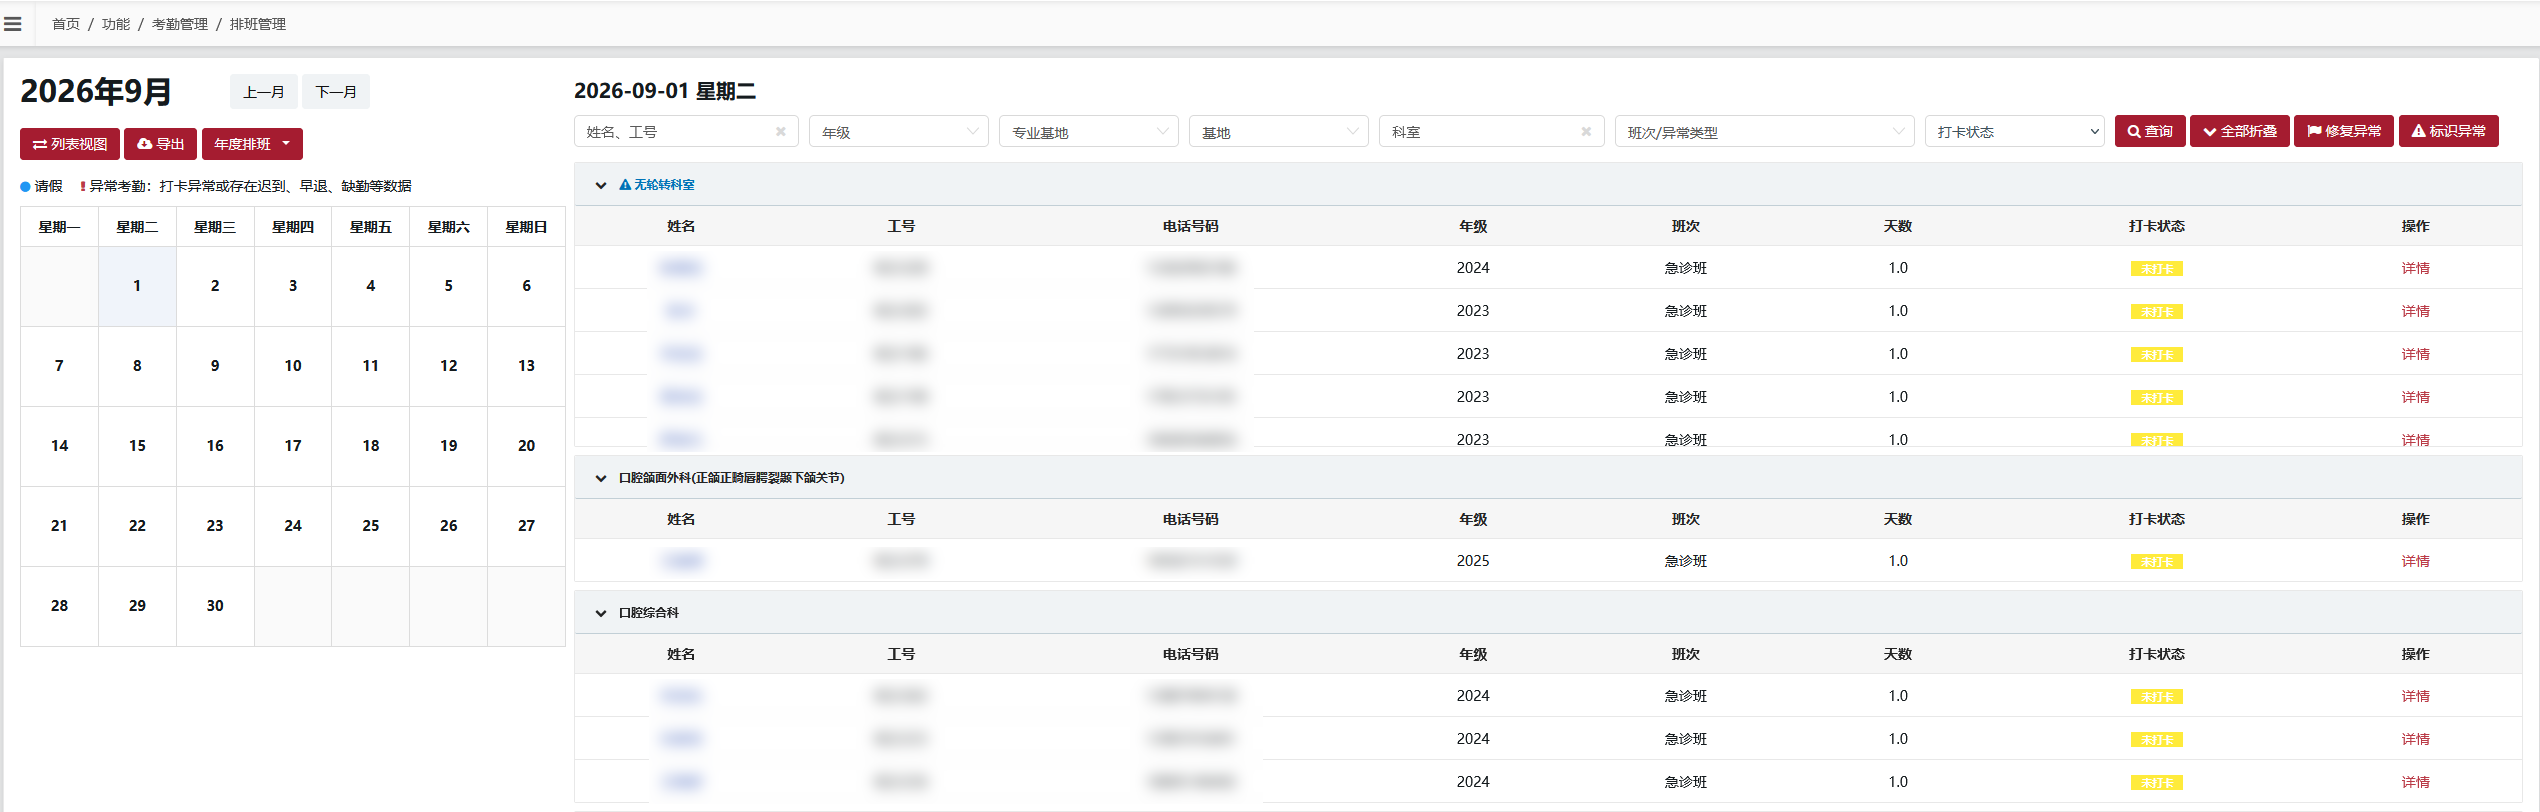2540x812 pixels.
Task: Select calendar day 1
Action: [137, 286]
